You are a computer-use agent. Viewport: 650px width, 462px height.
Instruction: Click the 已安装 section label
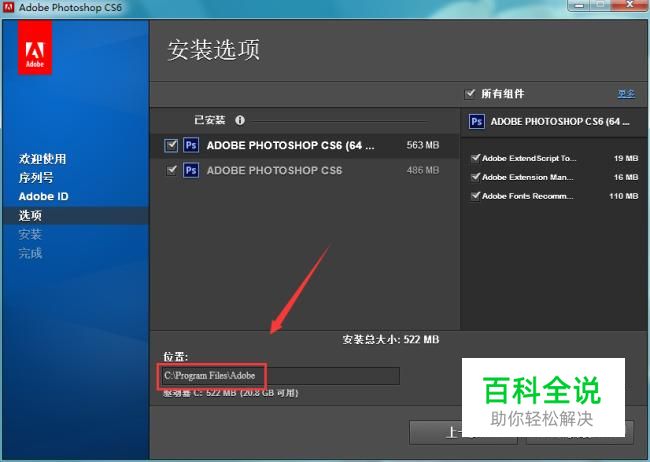coord(210,120)
